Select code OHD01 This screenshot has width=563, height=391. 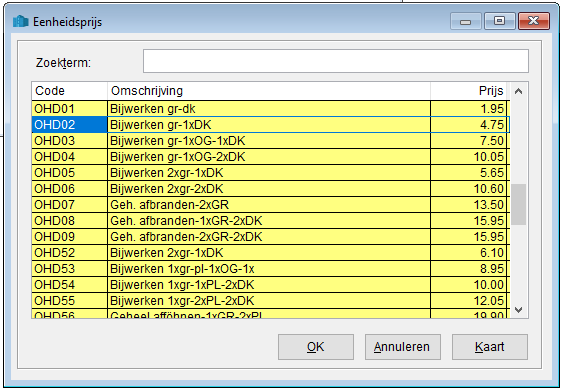pyautogui.click(x=70, y=109)
